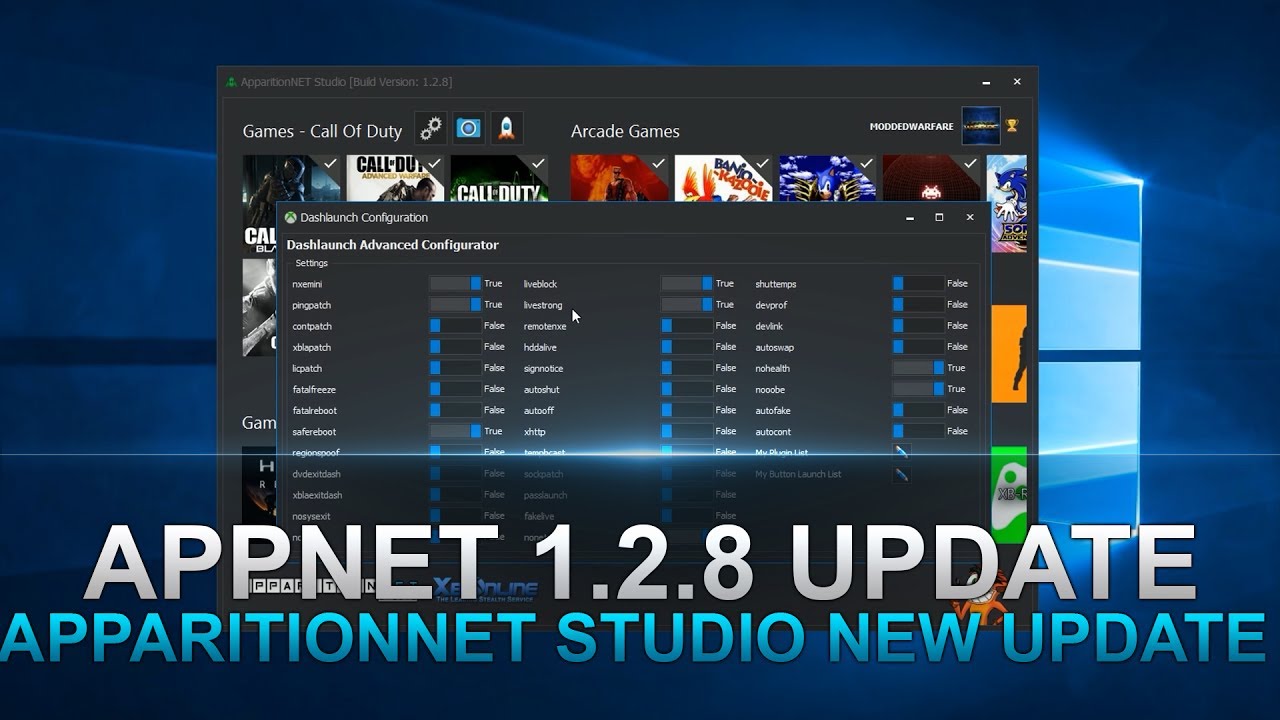Uncheck the Banjo-Kazooie game checkmark
1280x720 pixels.
[762, 163]
